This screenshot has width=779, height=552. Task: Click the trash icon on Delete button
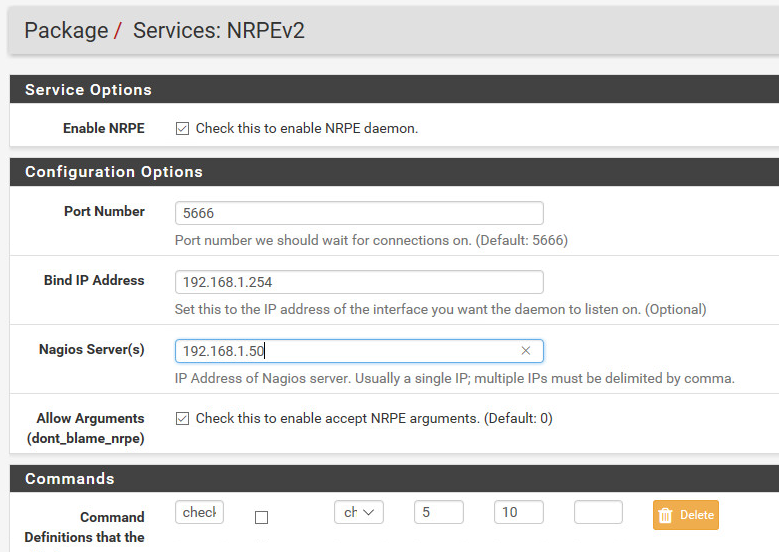click(x=665, y=515)
